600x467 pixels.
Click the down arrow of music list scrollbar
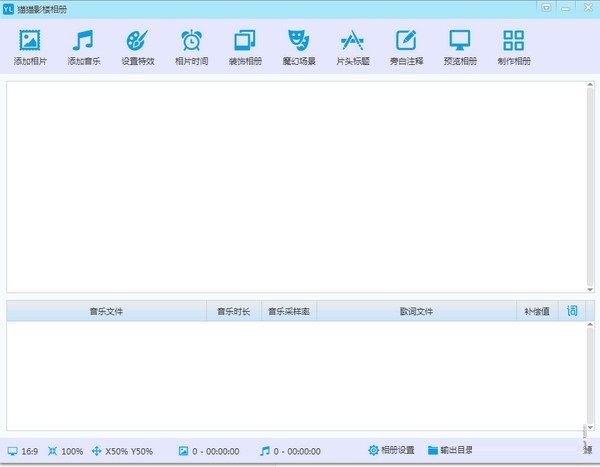pyautogui.click(x=590, y=427)
